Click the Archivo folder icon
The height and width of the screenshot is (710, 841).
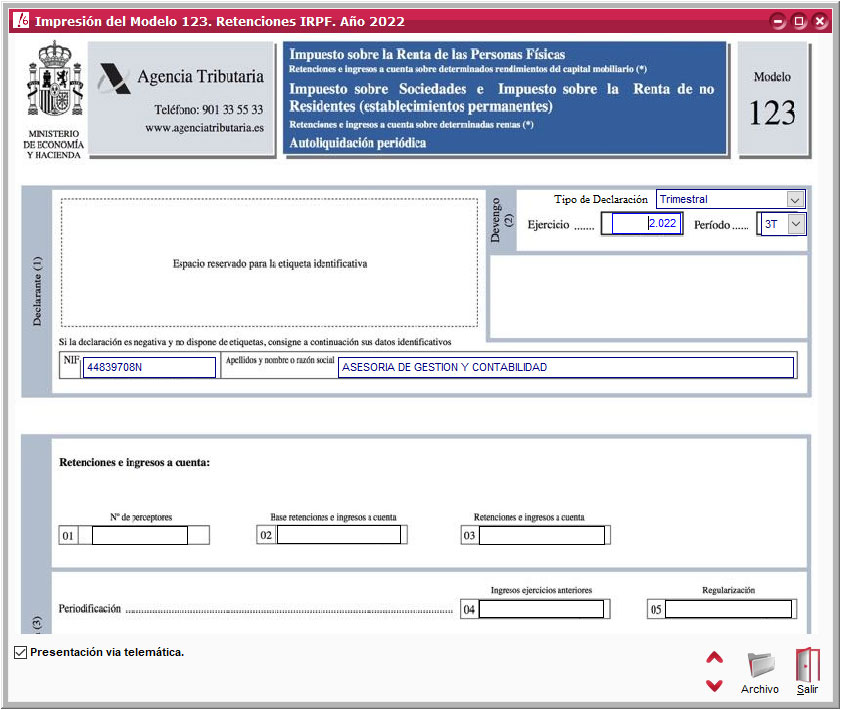[761, 666]
